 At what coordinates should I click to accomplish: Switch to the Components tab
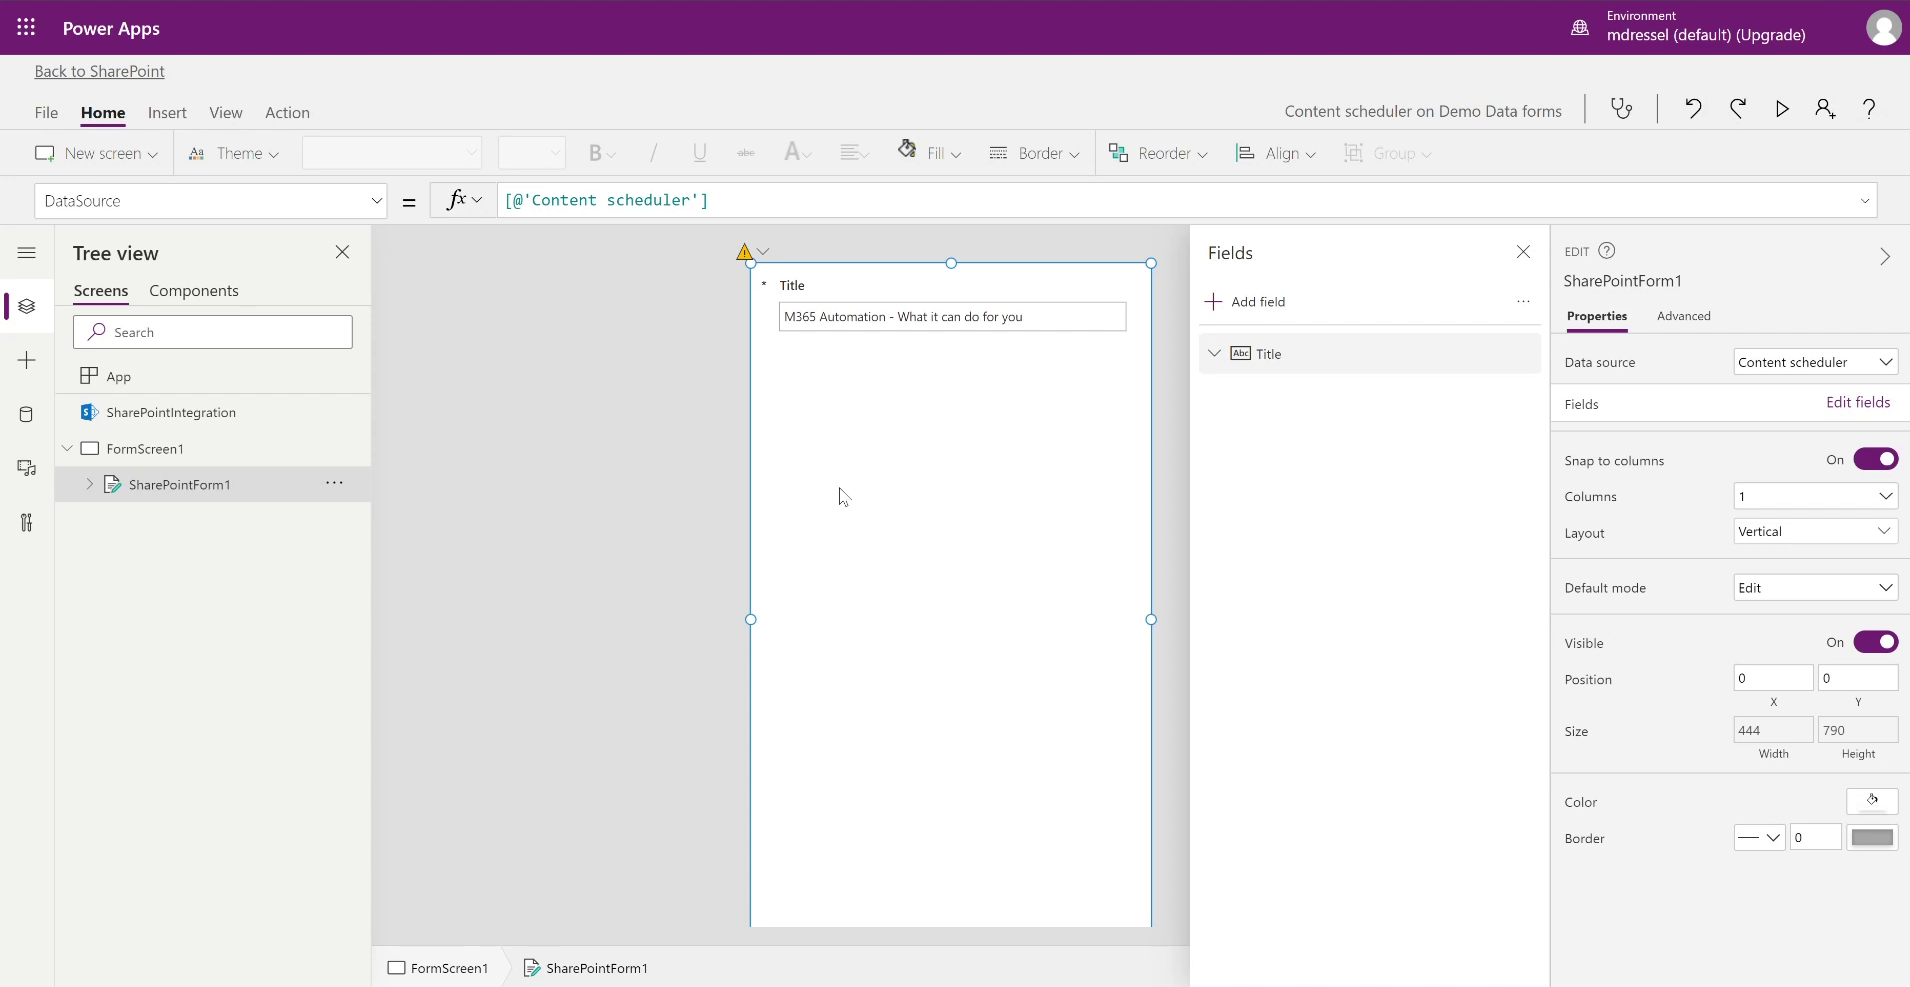194,291
